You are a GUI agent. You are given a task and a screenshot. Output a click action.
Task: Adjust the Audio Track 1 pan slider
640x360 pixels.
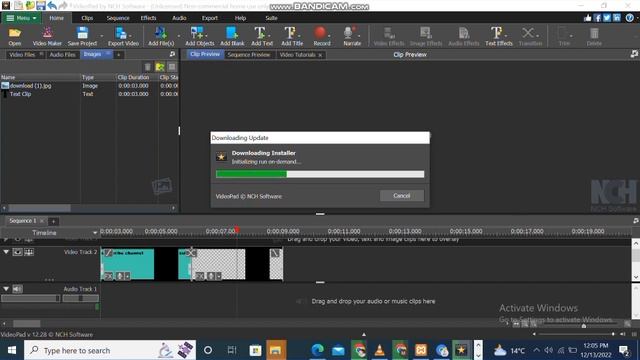click(80, 298)
